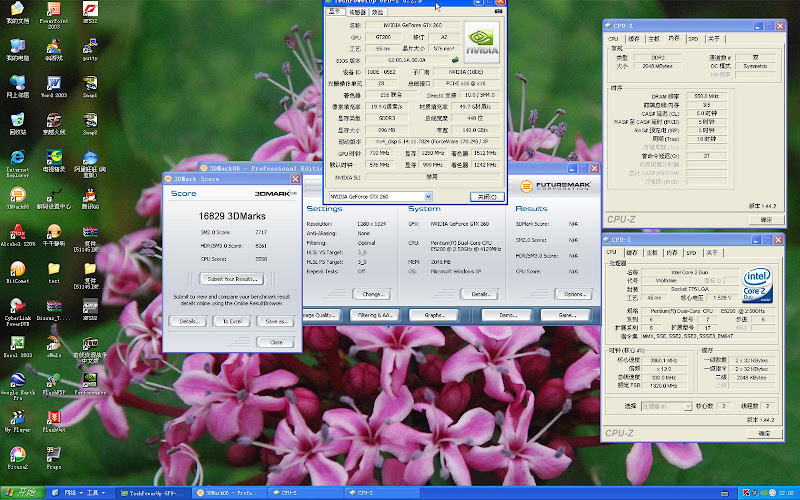
Task: Expand the 网络 taskbar toolbar menu
Action: [x=73, y=493]
